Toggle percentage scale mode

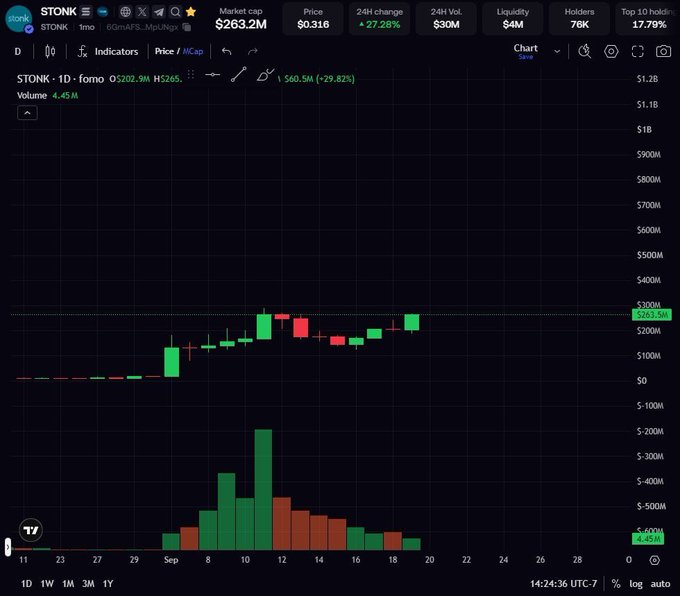[616, 584]
